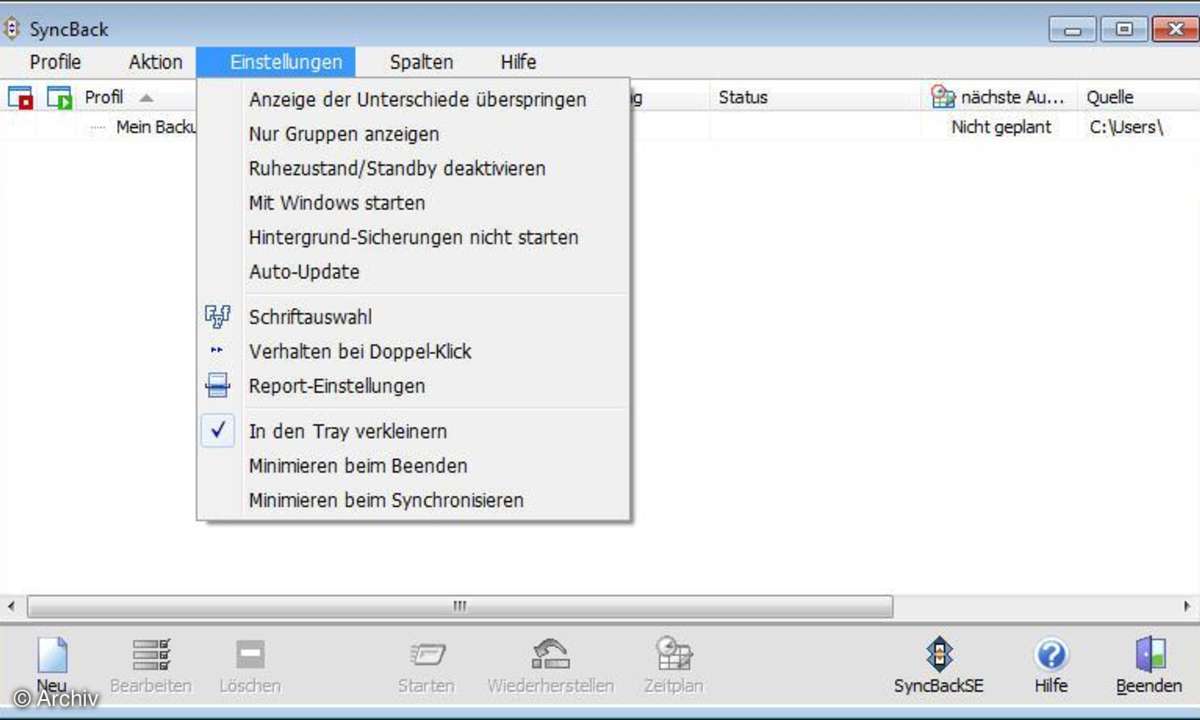Open the Hilfe menu in menu bar
The height and width of the screenshot is (720, 1200).
click(x=518, y=62)
